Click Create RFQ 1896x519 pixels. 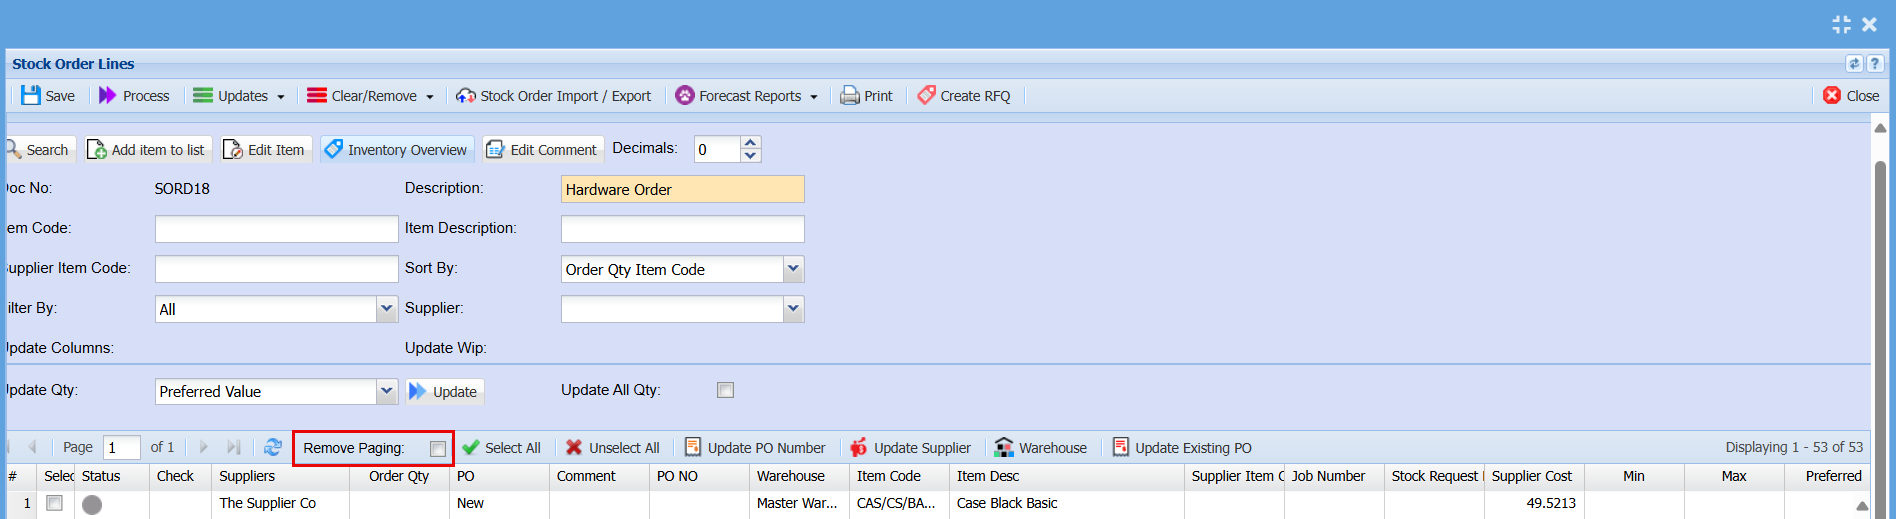click(964, 96)
